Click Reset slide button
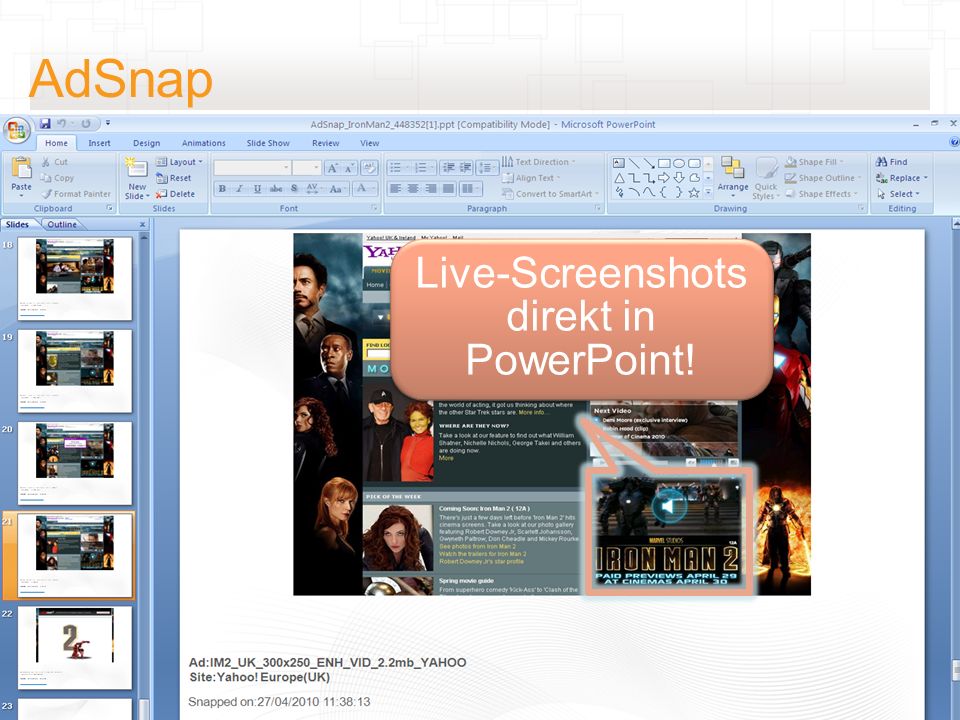This screenshot has height=720, width=960. click(x=174, y=178)
